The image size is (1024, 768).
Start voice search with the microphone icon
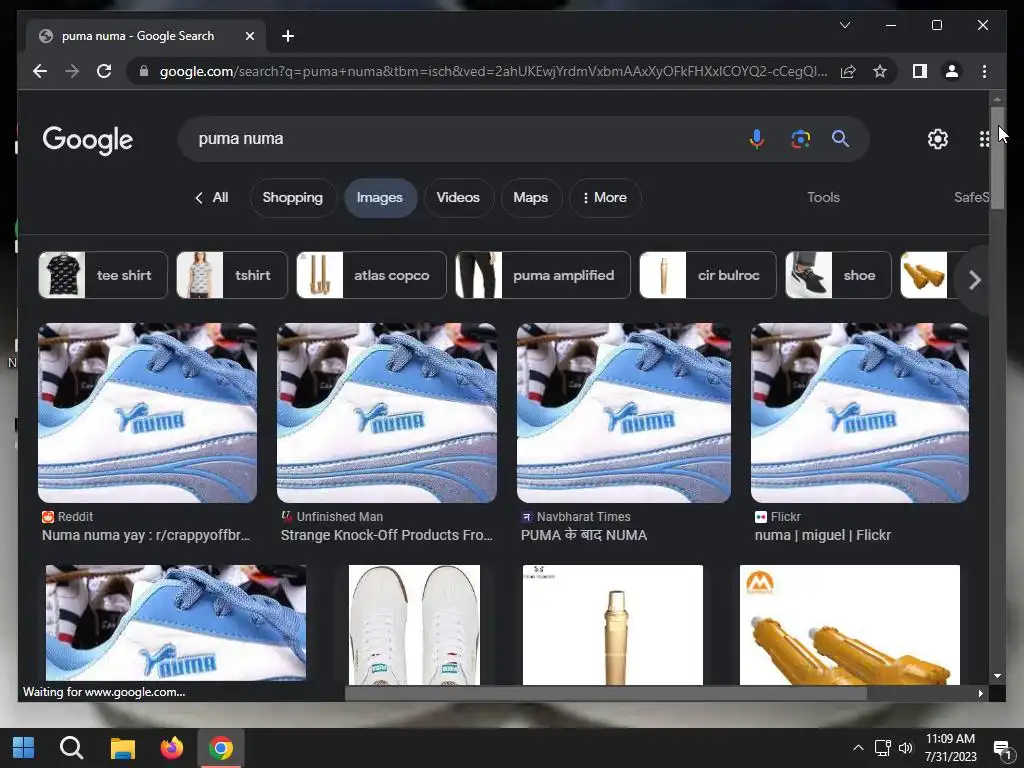[756, 138]
